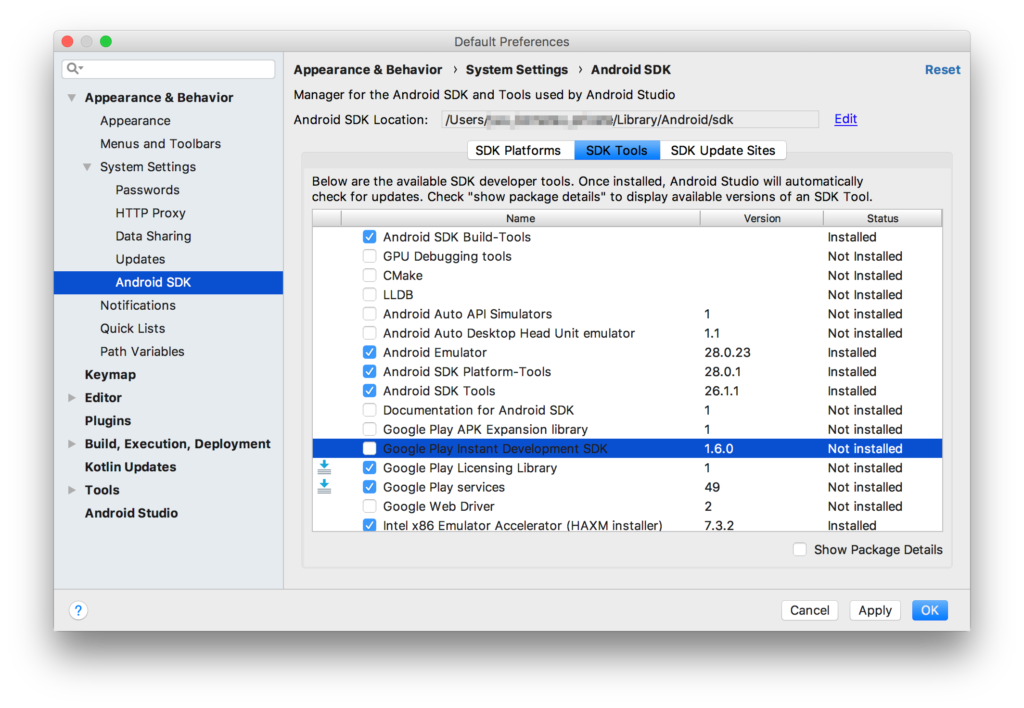1024x708 pixels.
Task: Confirm with the OK button
Action: (x=930, y=610)
